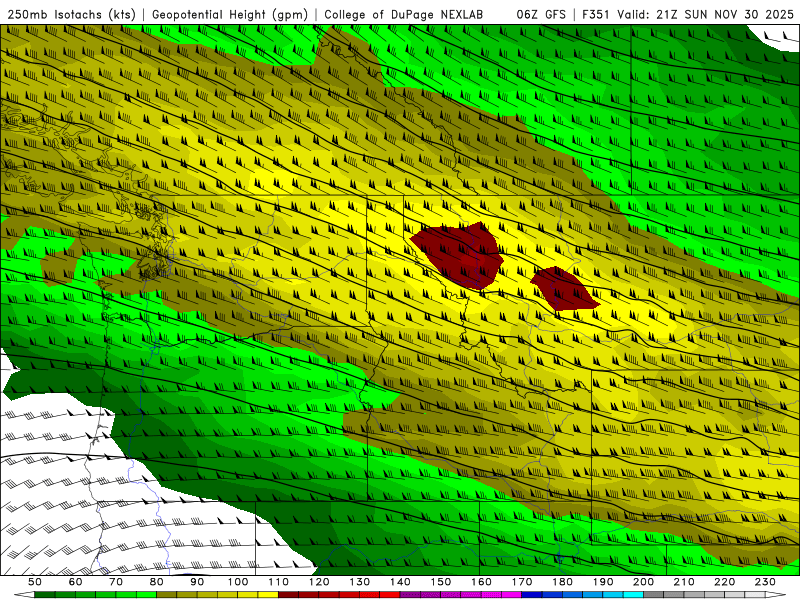Click the 'F351' forecast hour label
The height and width of the screenshot is (600, 800).
pos(596,14)
